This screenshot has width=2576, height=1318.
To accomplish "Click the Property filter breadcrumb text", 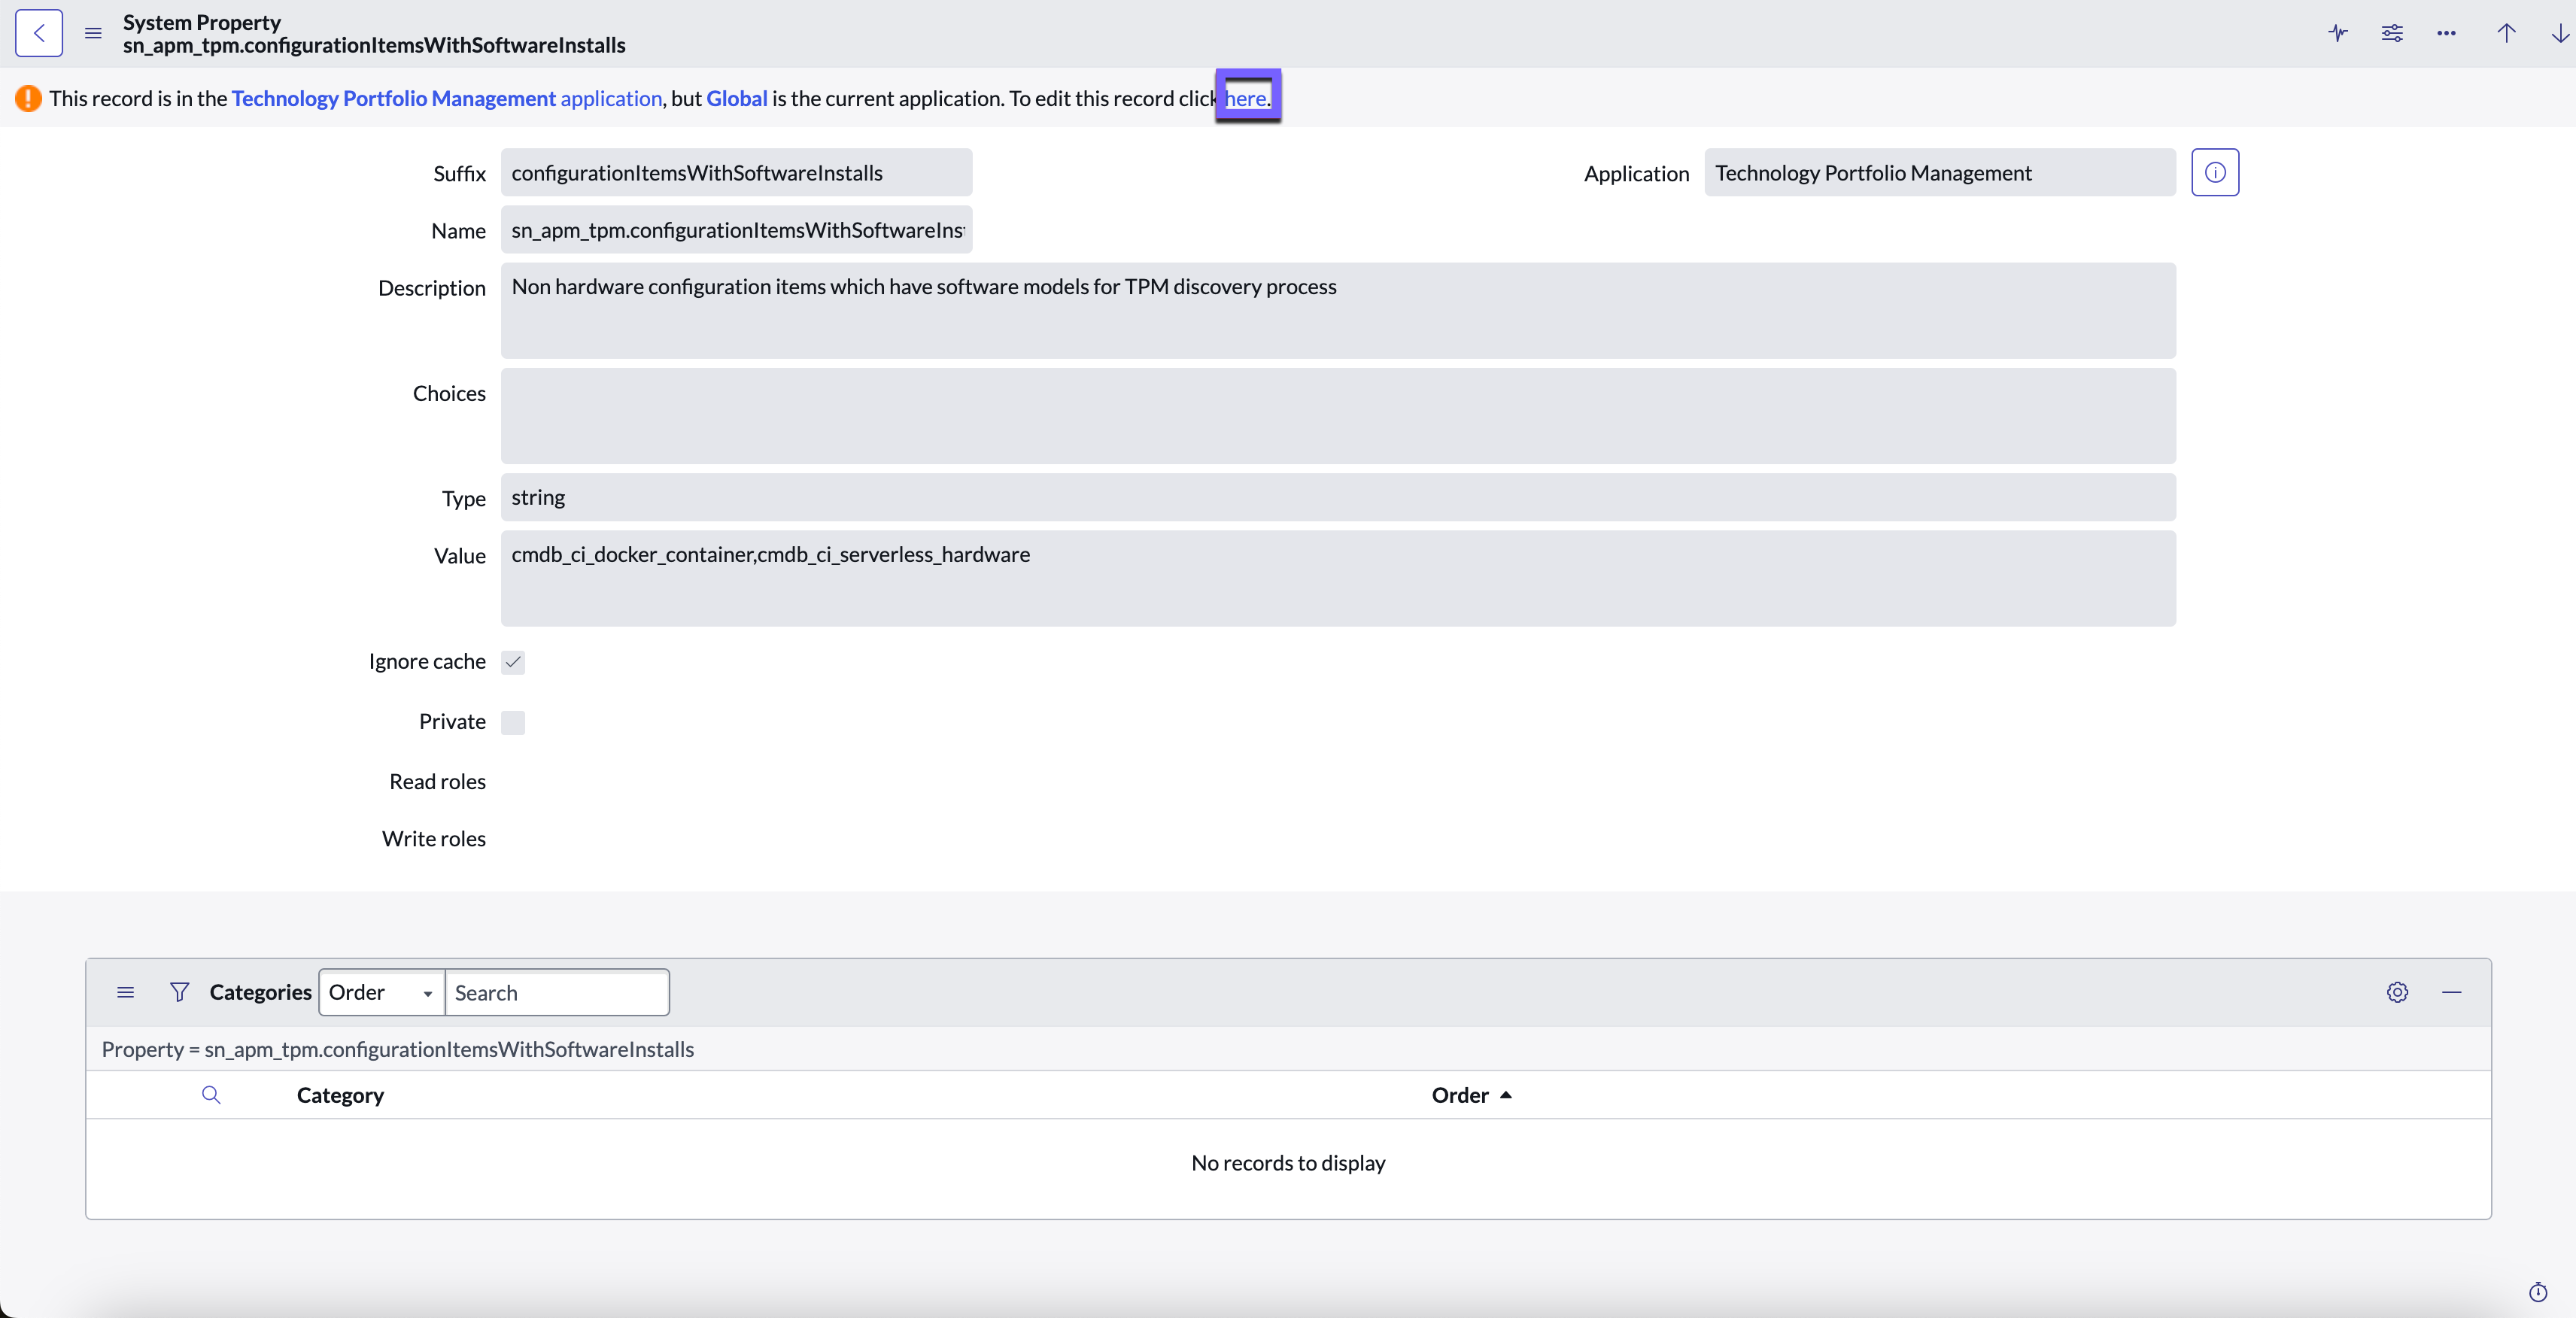I will (x=398, y=1049).
